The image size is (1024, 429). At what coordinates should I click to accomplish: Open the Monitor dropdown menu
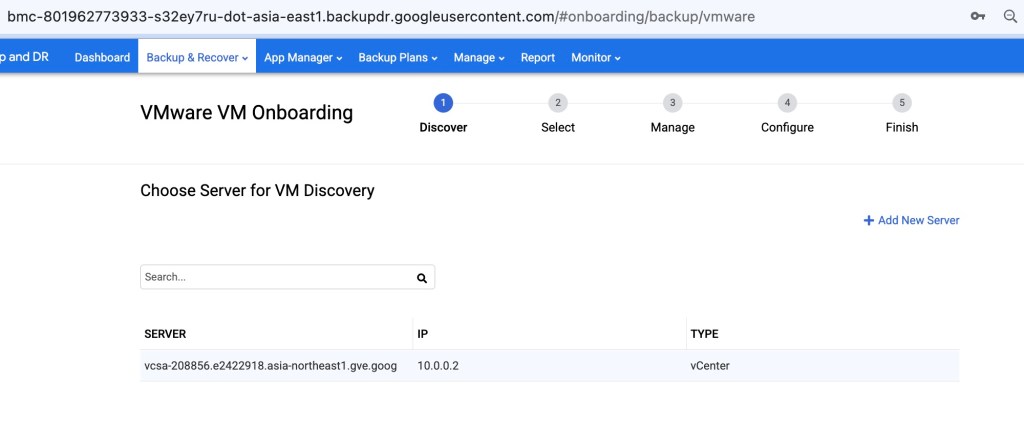click(x=596, y=58)
